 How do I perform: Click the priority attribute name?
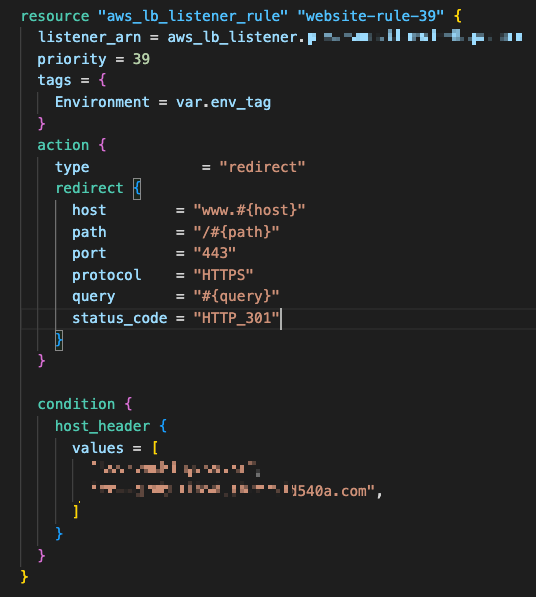click(x=72, y=59)
